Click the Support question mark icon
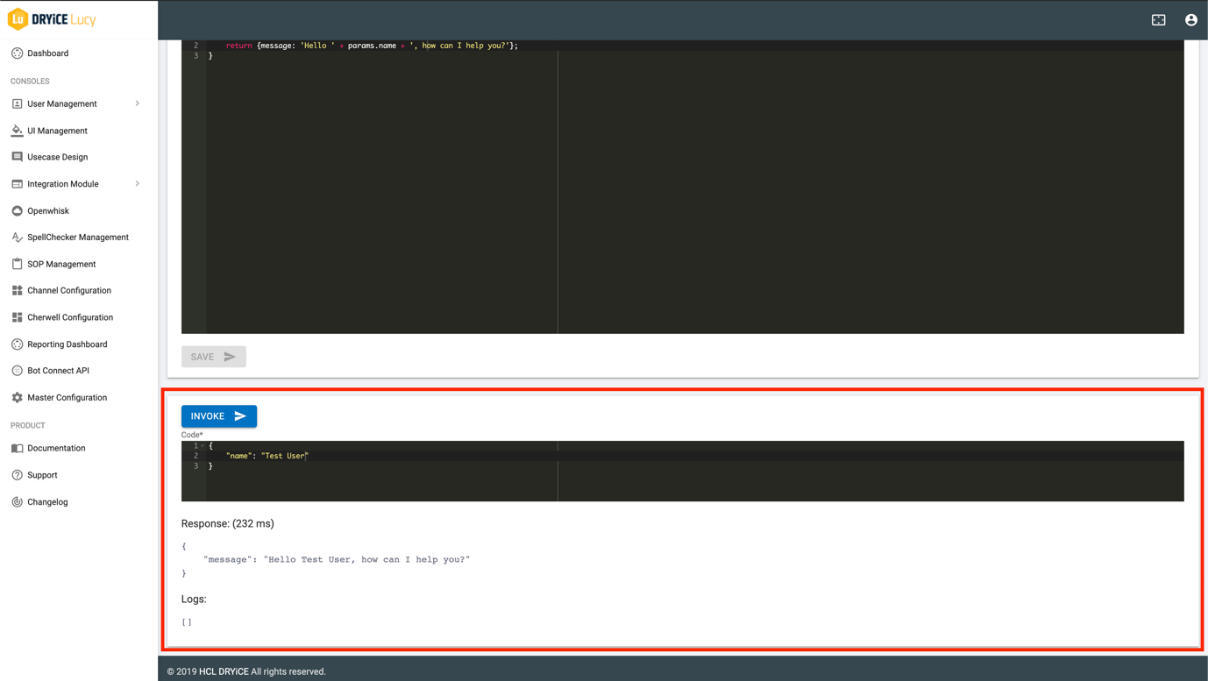The width and height of the screenshot is (1208, 681). [x=17, y=475]
